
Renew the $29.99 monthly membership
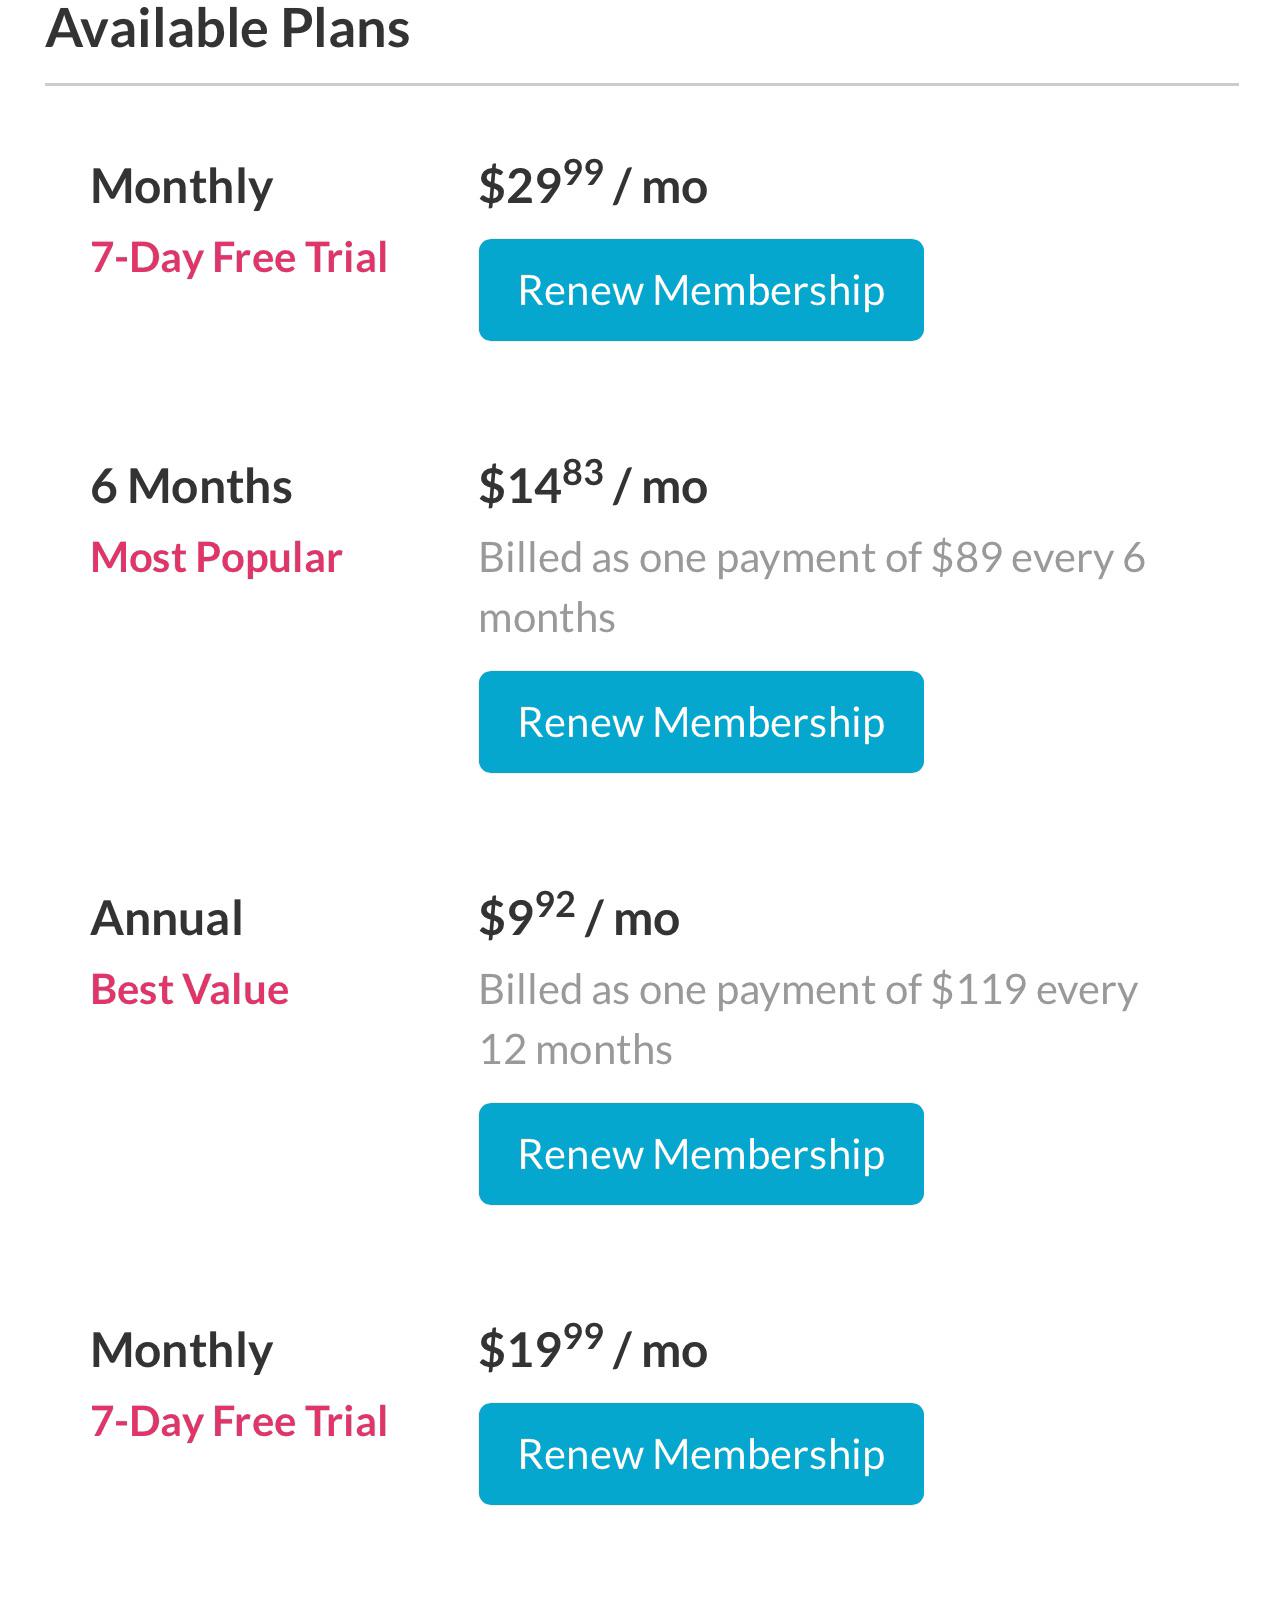point(701,290)
